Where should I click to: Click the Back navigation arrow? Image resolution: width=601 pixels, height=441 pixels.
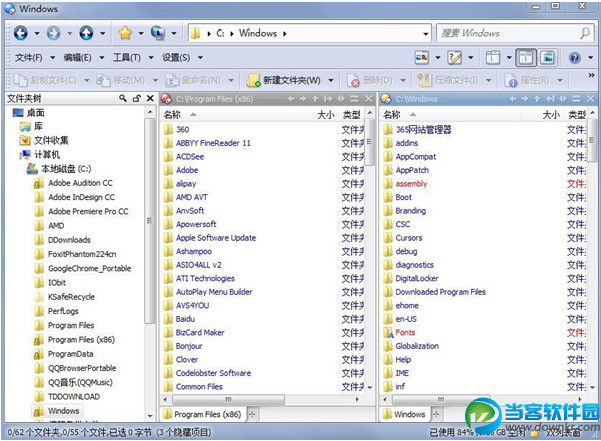(x=21, y=33)
